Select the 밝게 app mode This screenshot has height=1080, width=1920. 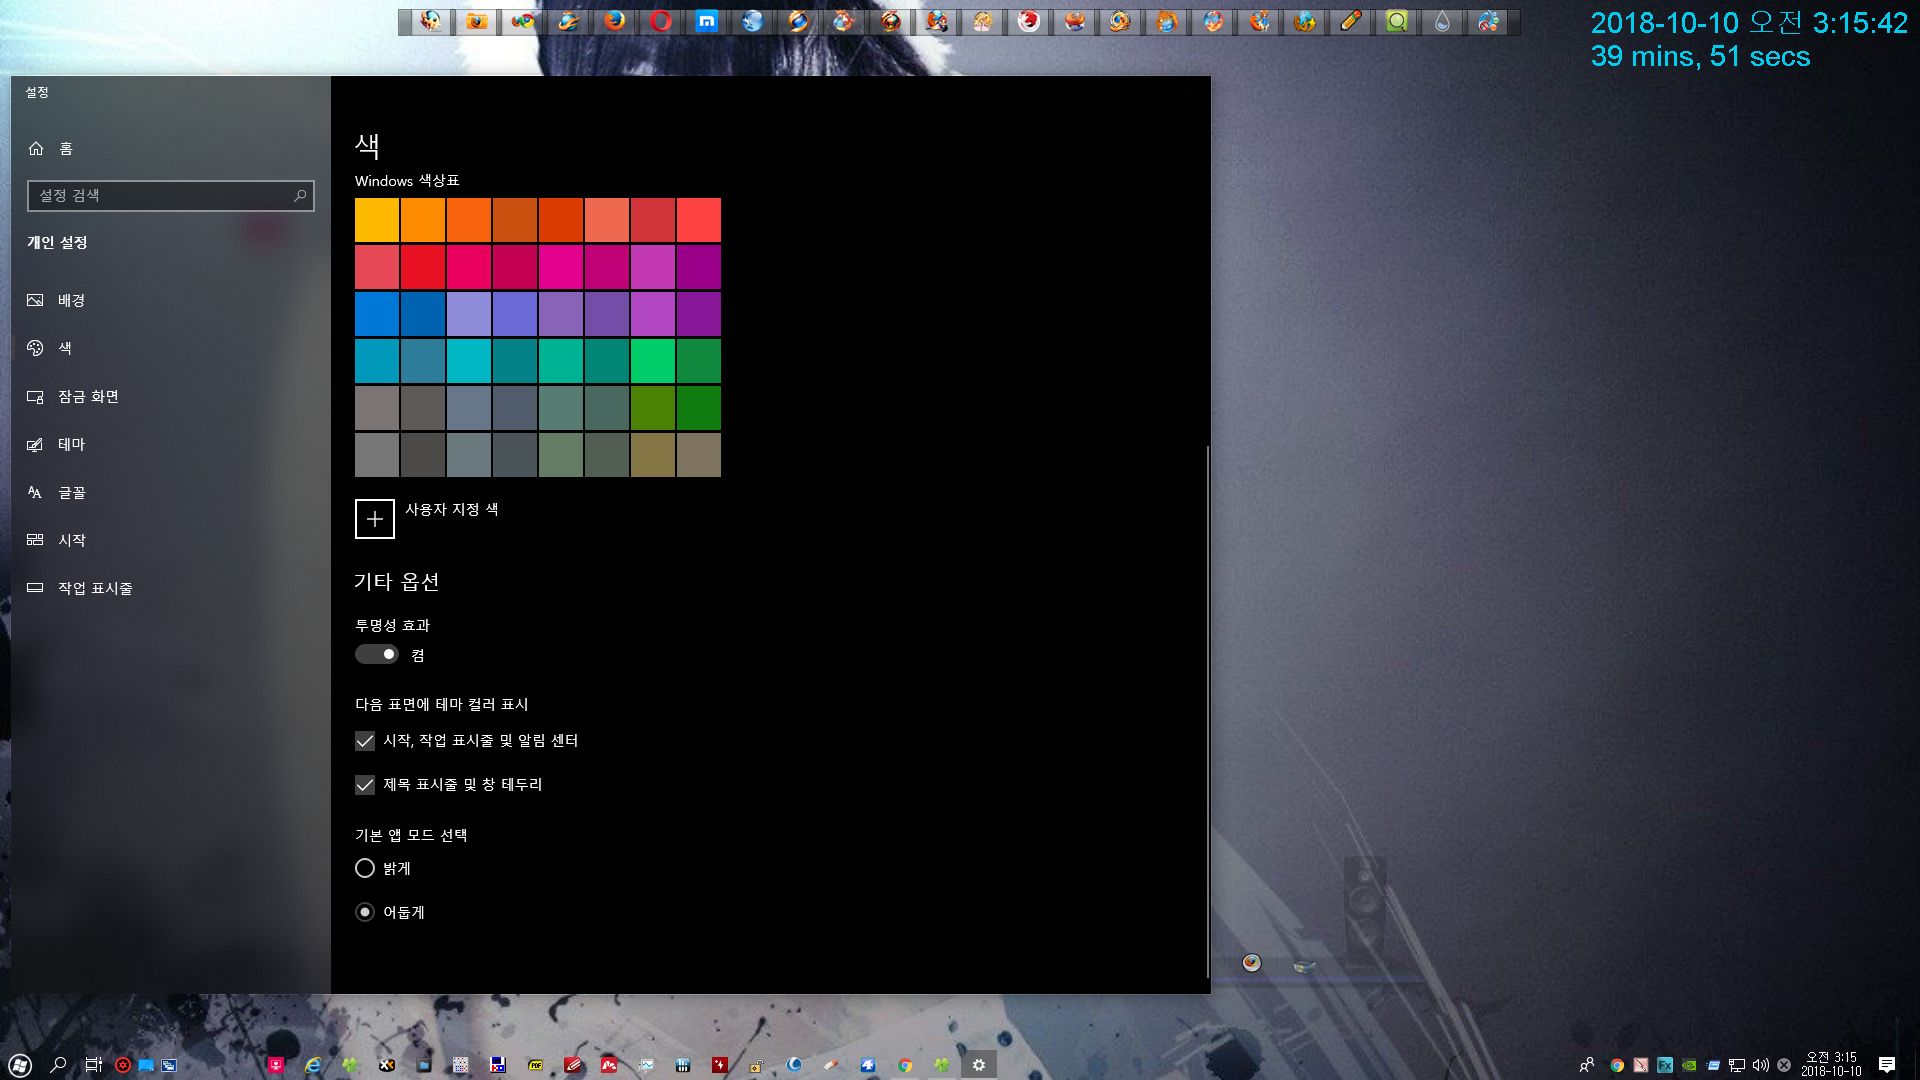365,868
